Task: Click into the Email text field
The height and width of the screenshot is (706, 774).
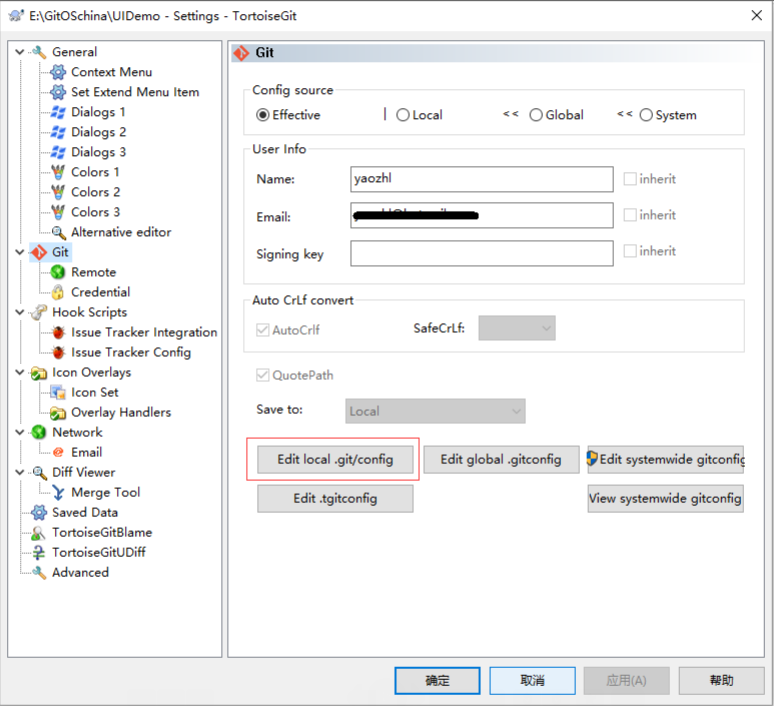Action: click(482, 215)
